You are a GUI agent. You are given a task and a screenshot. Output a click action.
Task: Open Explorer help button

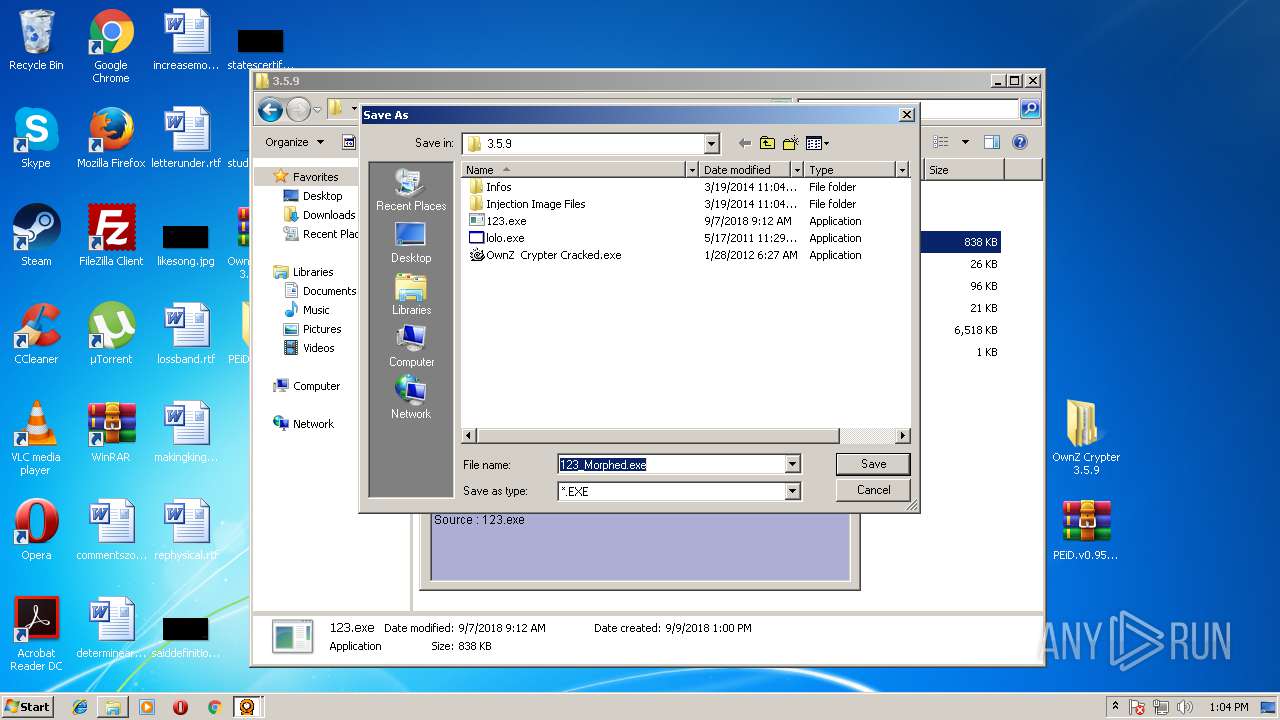(1020, 142)
